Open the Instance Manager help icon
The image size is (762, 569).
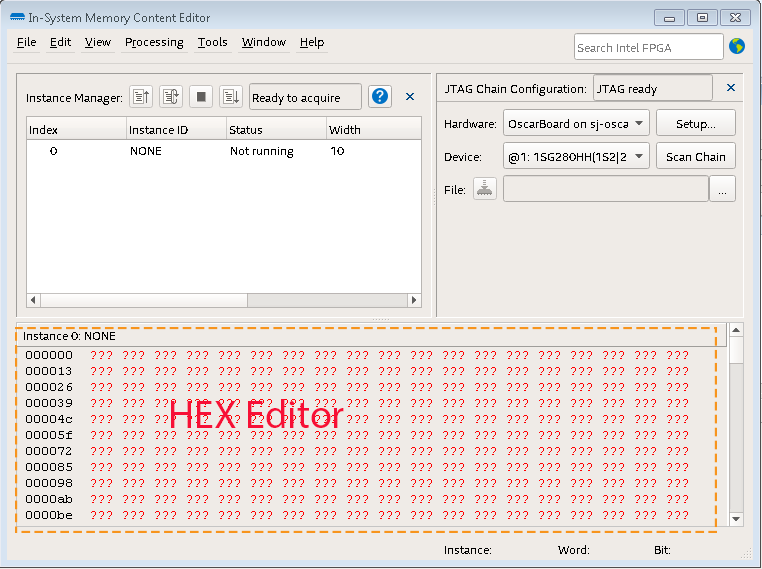click(x=380, y=97)
